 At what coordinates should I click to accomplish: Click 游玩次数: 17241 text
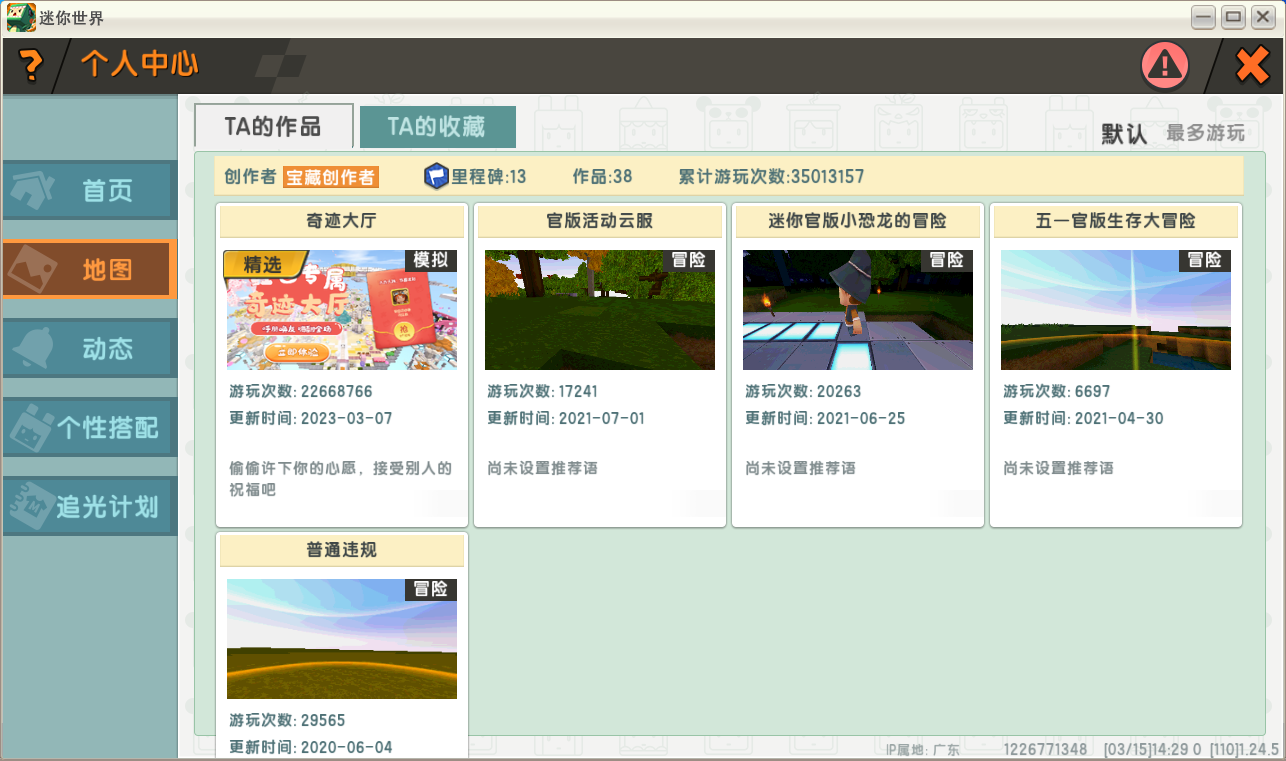[543, 391]
